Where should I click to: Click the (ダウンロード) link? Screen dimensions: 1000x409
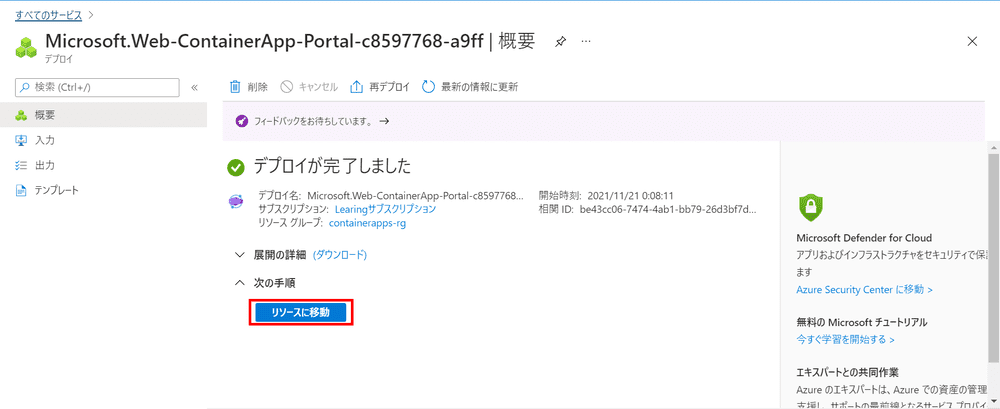(340, 255)
